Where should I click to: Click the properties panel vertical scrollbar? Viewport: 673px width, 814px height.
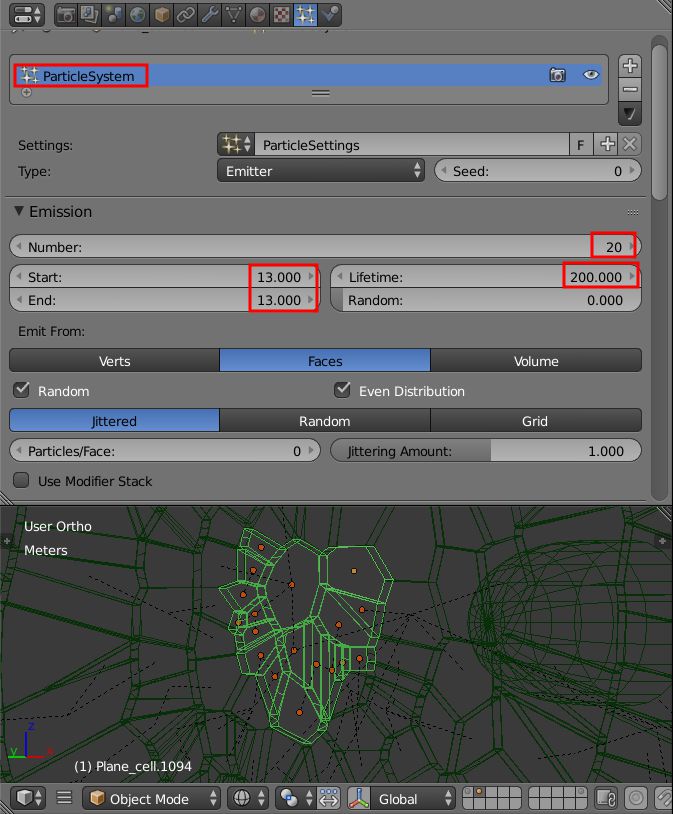click(x=659, y=122)
